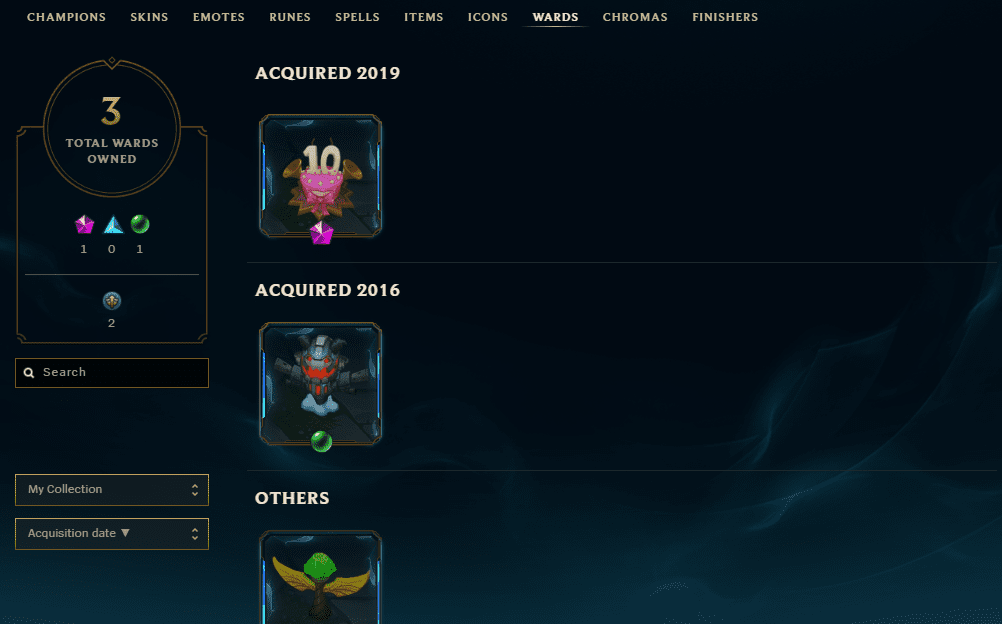The width and height of the screenshot is (1002, 624).
Task: Click the green orb gem icon in sidebar
Action: 140,224
